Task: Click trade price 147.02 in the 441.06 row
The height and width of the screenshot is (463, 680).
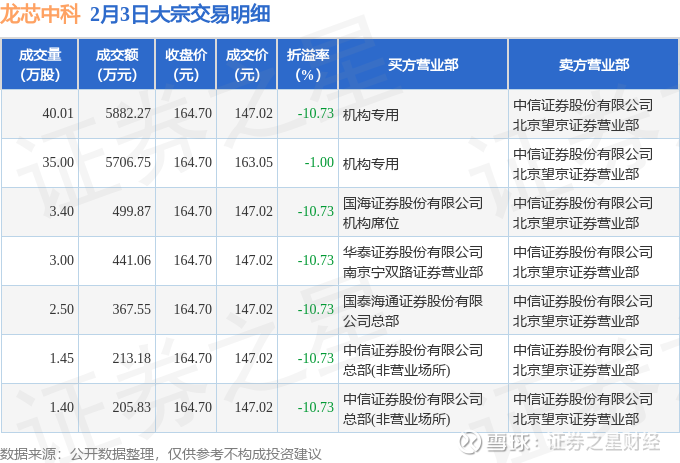Action: [x=254, y=261]
